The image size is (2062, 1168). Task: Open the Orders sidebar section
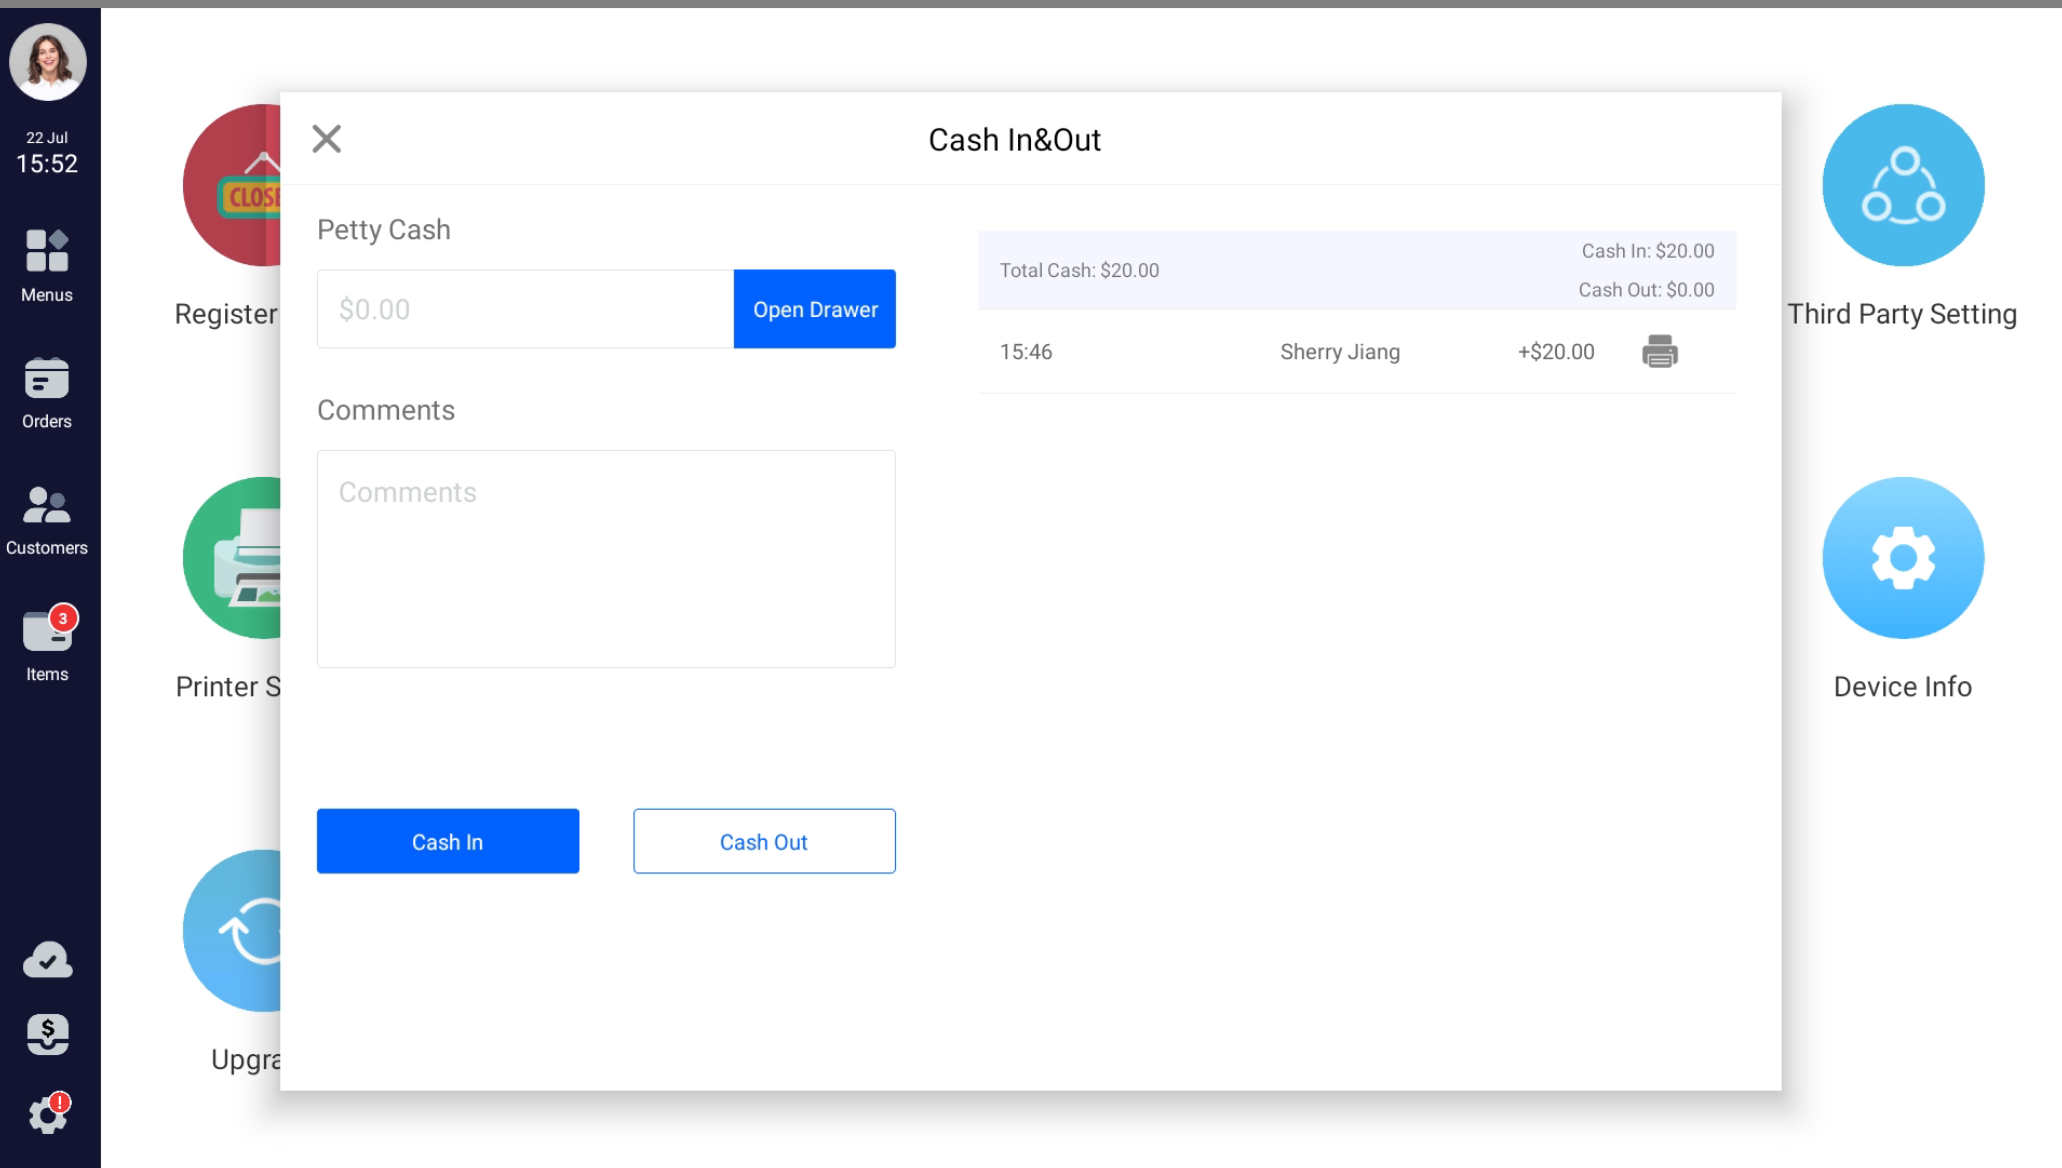click(47, 393)
